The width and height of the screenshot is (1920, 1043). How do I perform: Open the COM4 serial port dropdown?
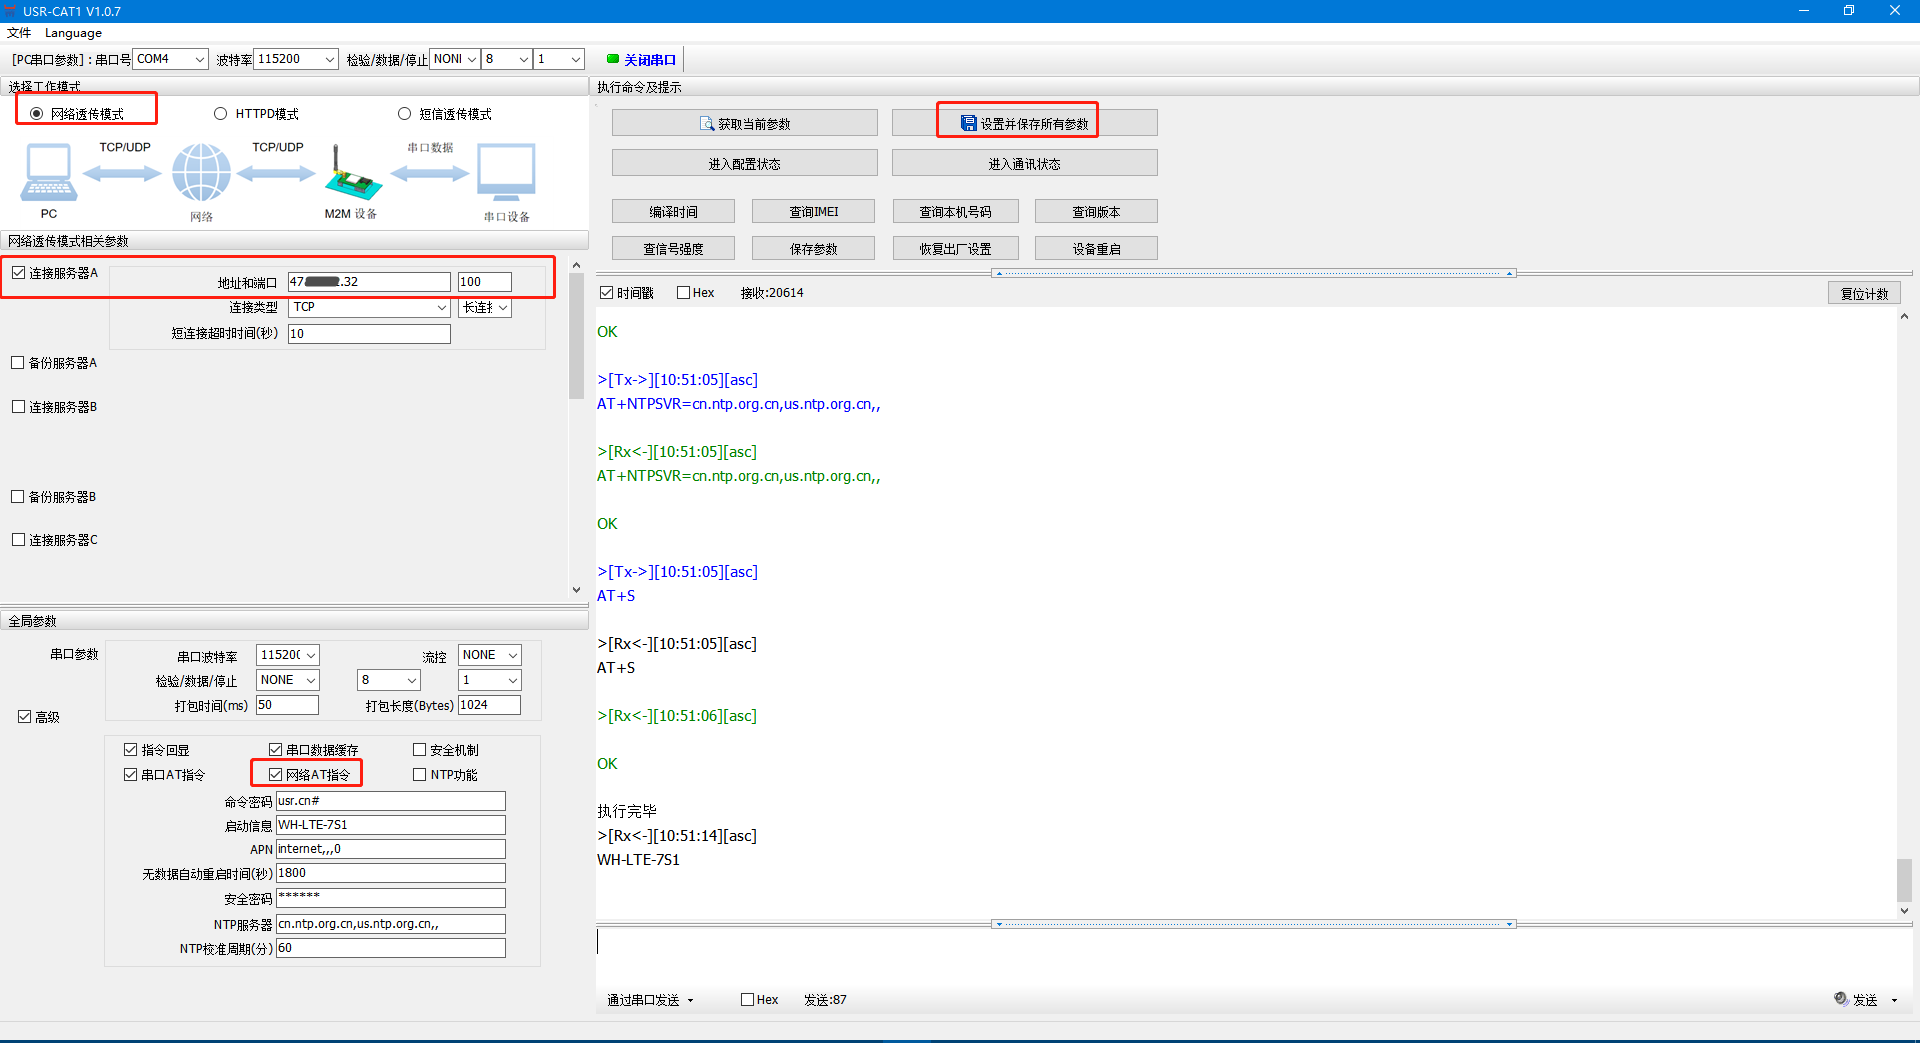[170, 59]
